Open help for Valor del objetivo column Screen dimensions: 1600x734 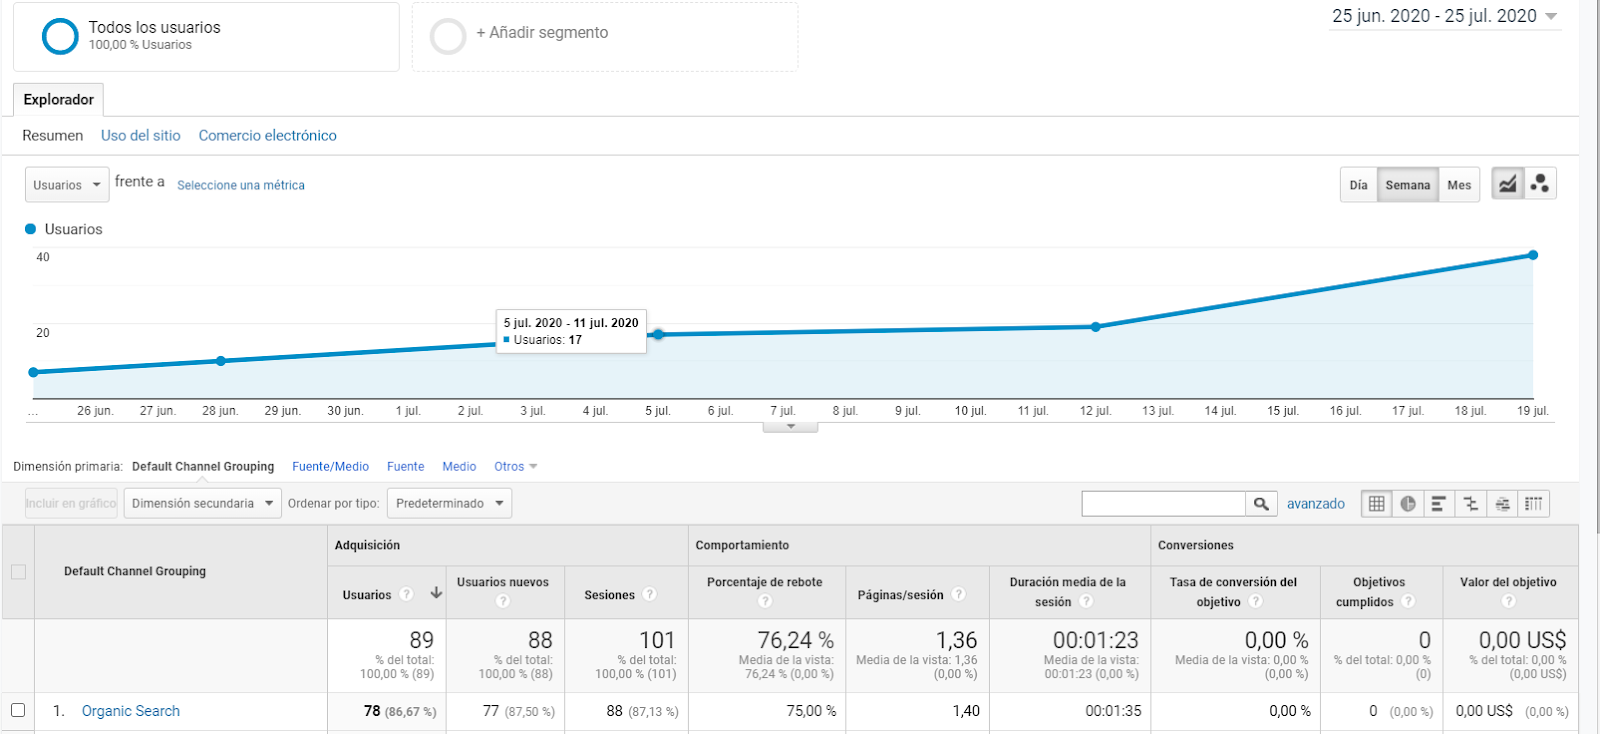[1508, 601]
